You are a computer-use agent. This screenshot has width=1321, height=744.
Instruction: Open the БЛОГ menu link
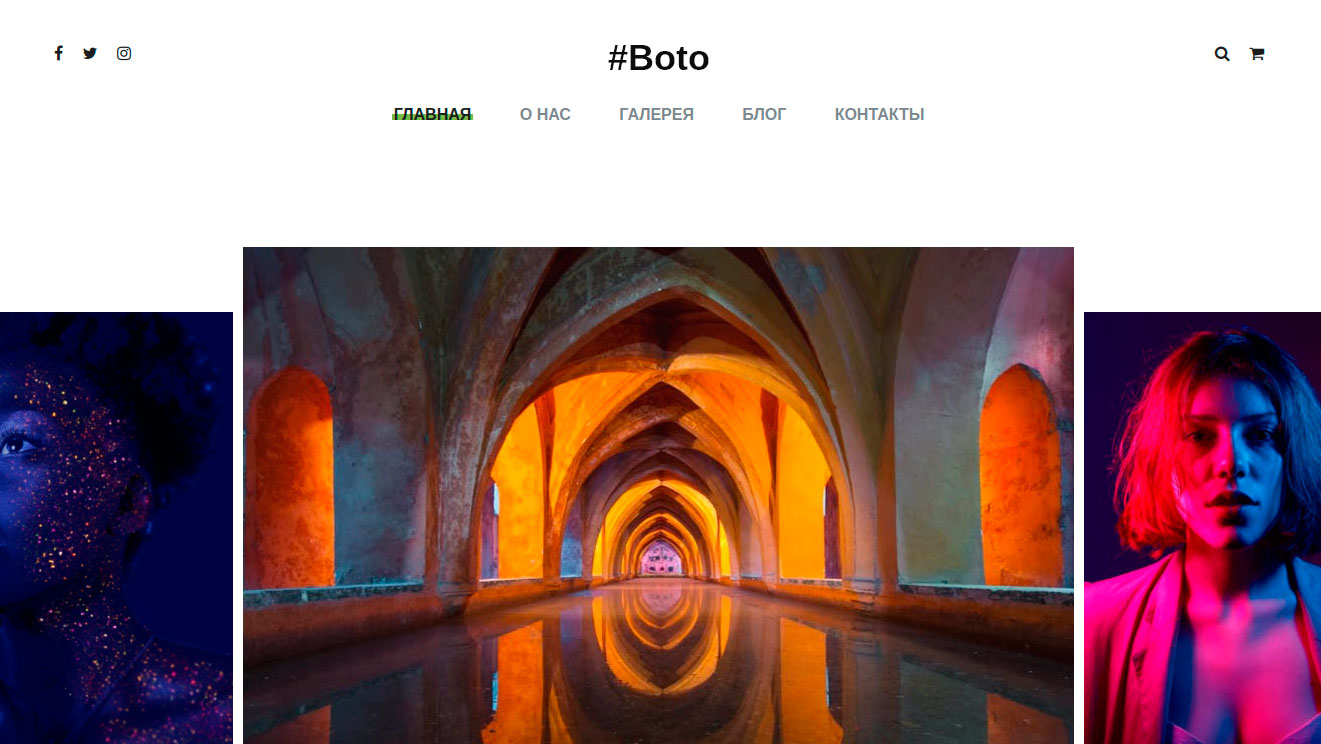(764, 114)
